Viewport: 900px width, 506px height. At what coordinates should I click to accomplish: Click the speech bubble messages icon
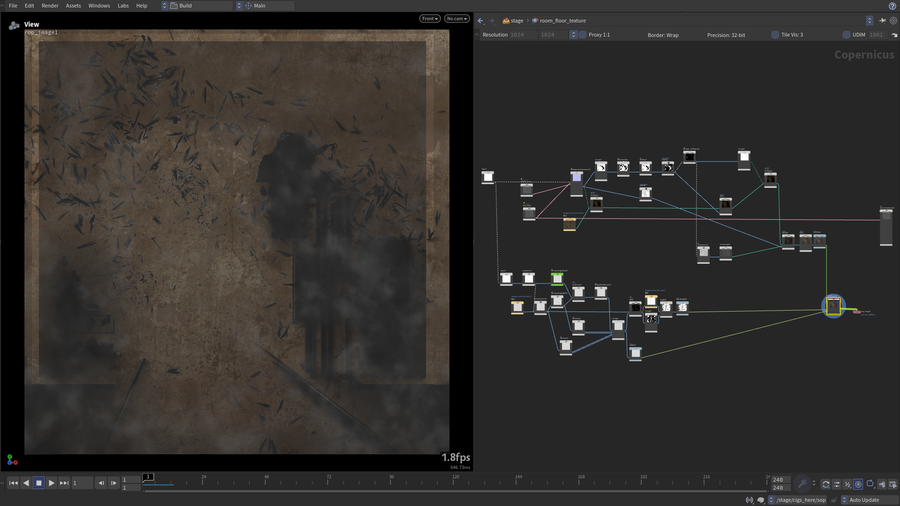point(761,500)
